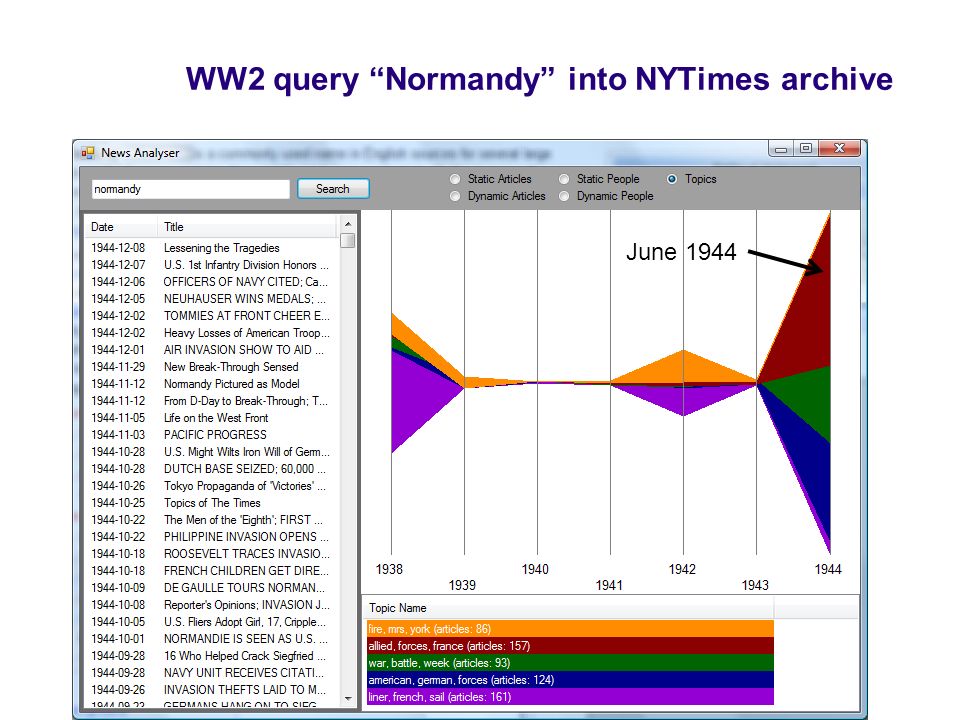This screenshot has height=720, width=960.
Task: Select 'Reporter's Opinions; INVASION' article
Action: [211, 605]
